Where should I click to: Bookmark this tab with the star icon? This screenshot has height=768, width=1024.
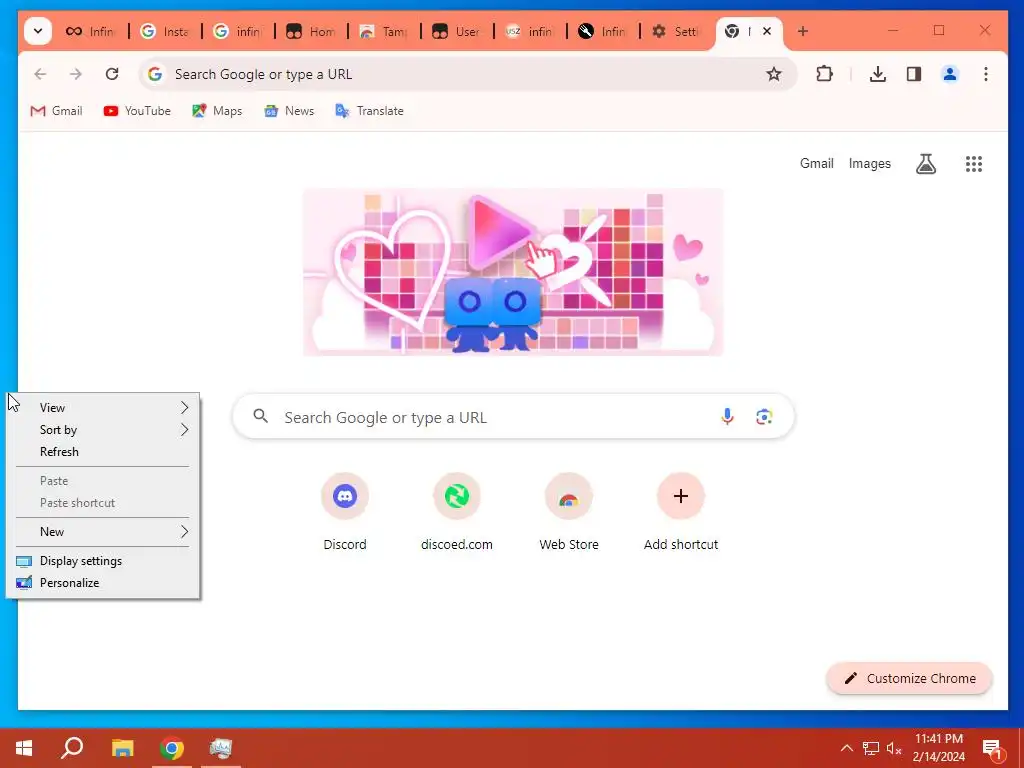tap(774, 74)
